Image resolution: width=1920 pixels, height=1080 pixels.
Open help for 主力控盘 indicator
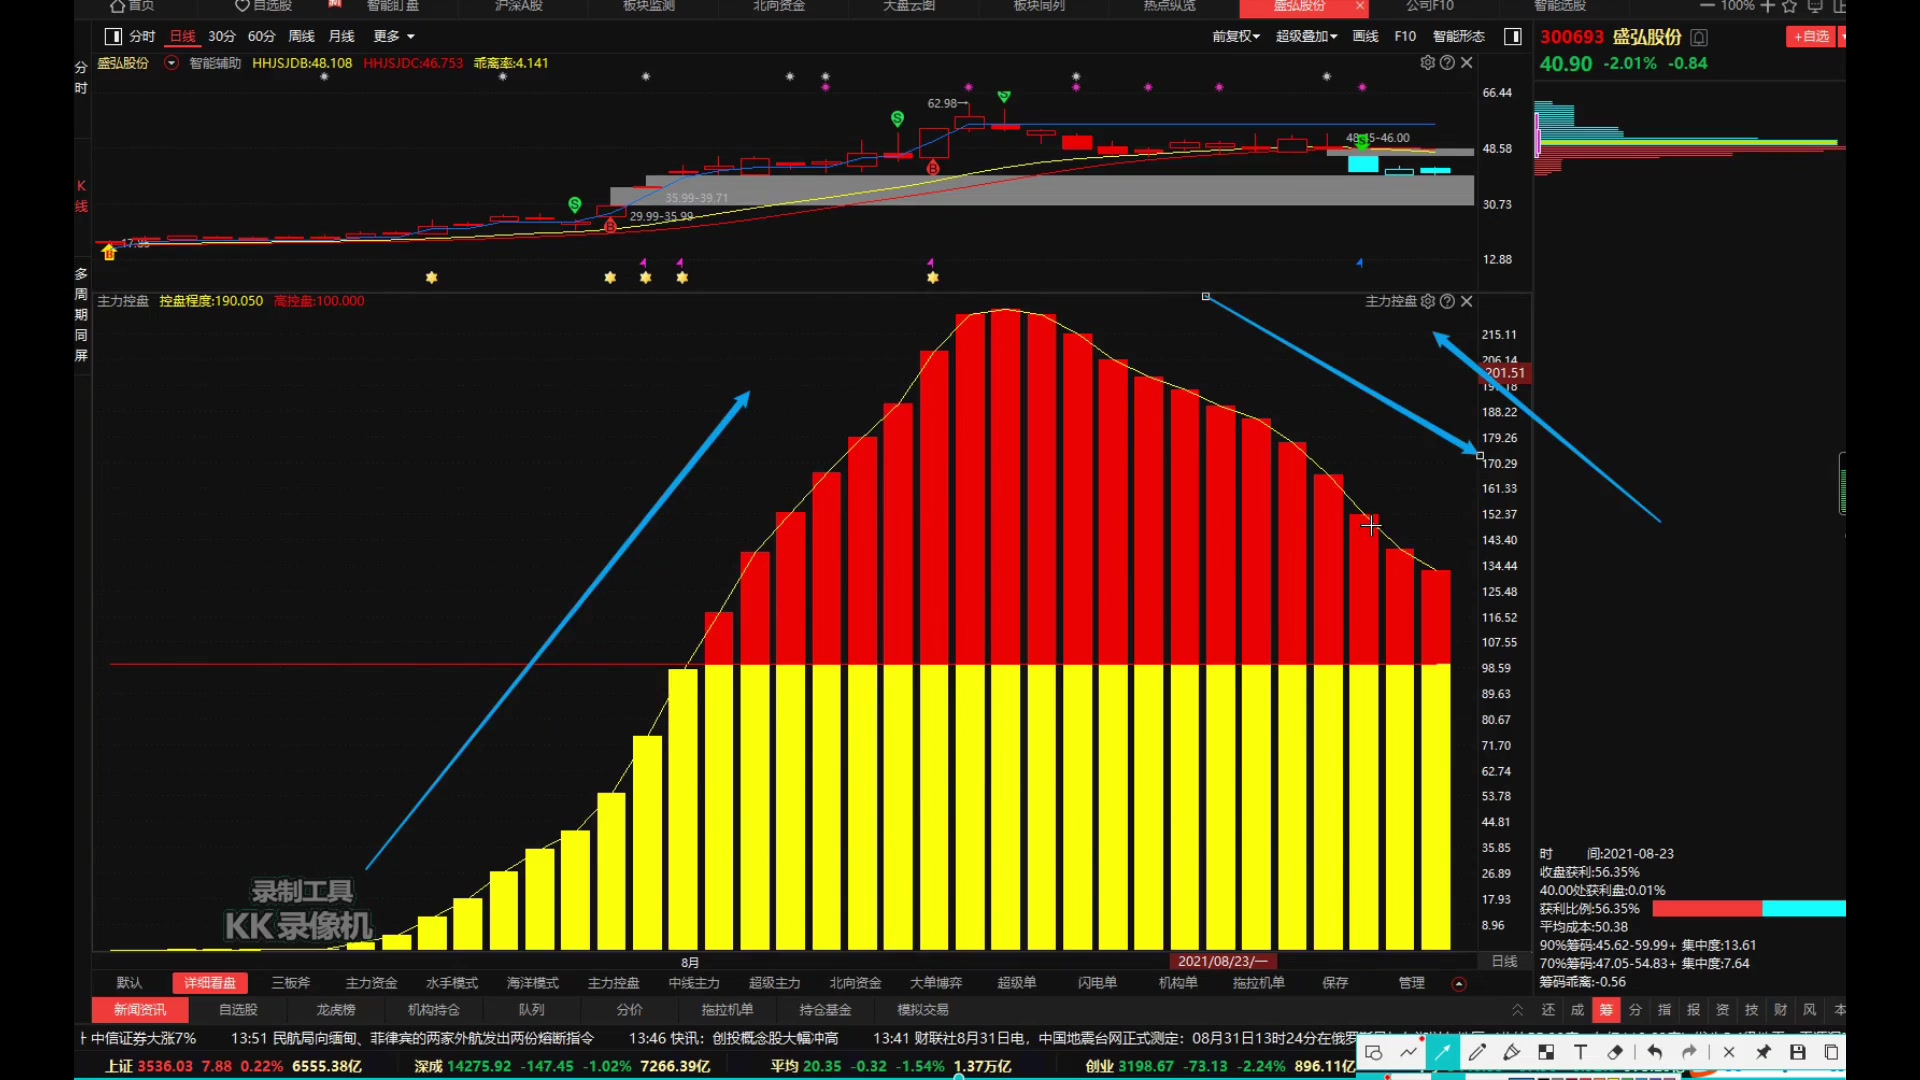[1447, 301]
